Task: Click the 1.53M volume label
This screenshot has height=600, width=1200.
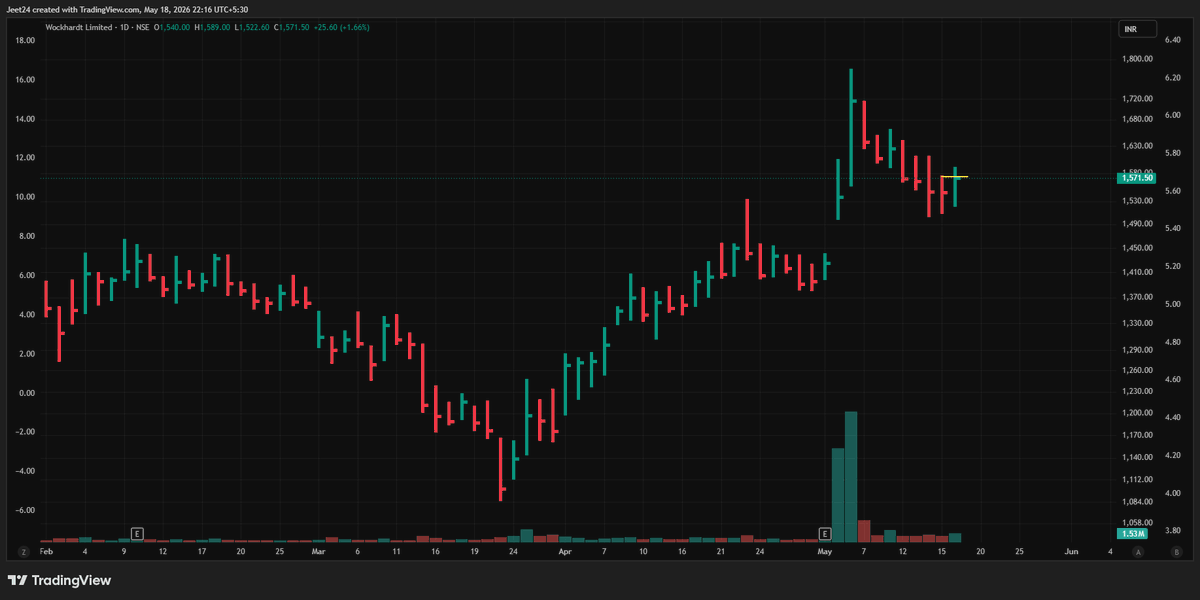Action: (x=1133, y=535)
